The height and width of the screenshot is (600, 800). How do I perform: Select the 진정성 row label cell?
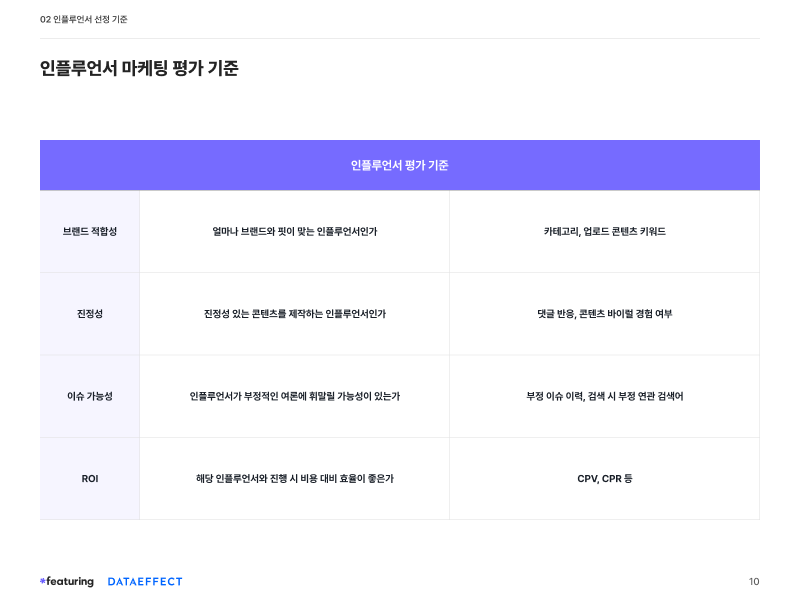tap(90, 314)
